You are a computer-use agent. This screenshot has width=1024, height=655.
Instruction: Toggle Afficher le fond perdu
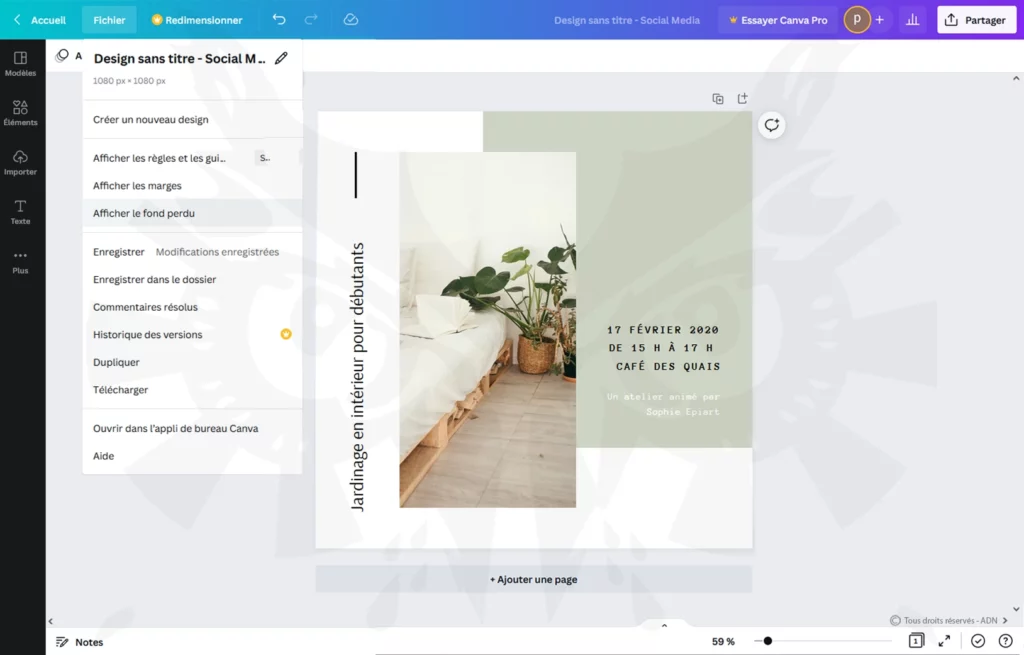192,213
